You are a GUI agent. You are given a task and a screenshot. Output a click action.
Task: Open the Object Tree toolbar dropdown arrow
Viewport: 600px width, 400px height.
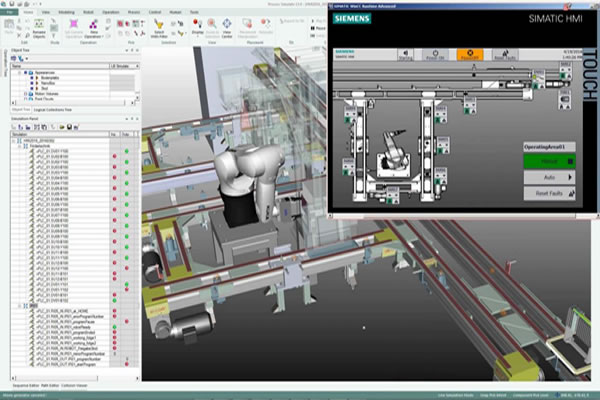pyautogui.click(x=27, y=59)
